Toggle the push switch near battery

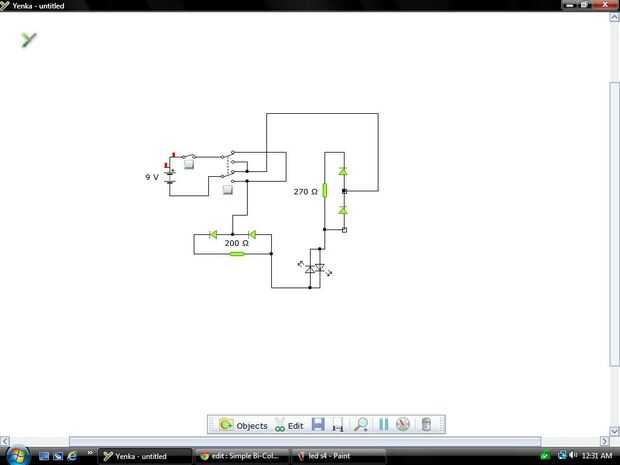[189, 164]
